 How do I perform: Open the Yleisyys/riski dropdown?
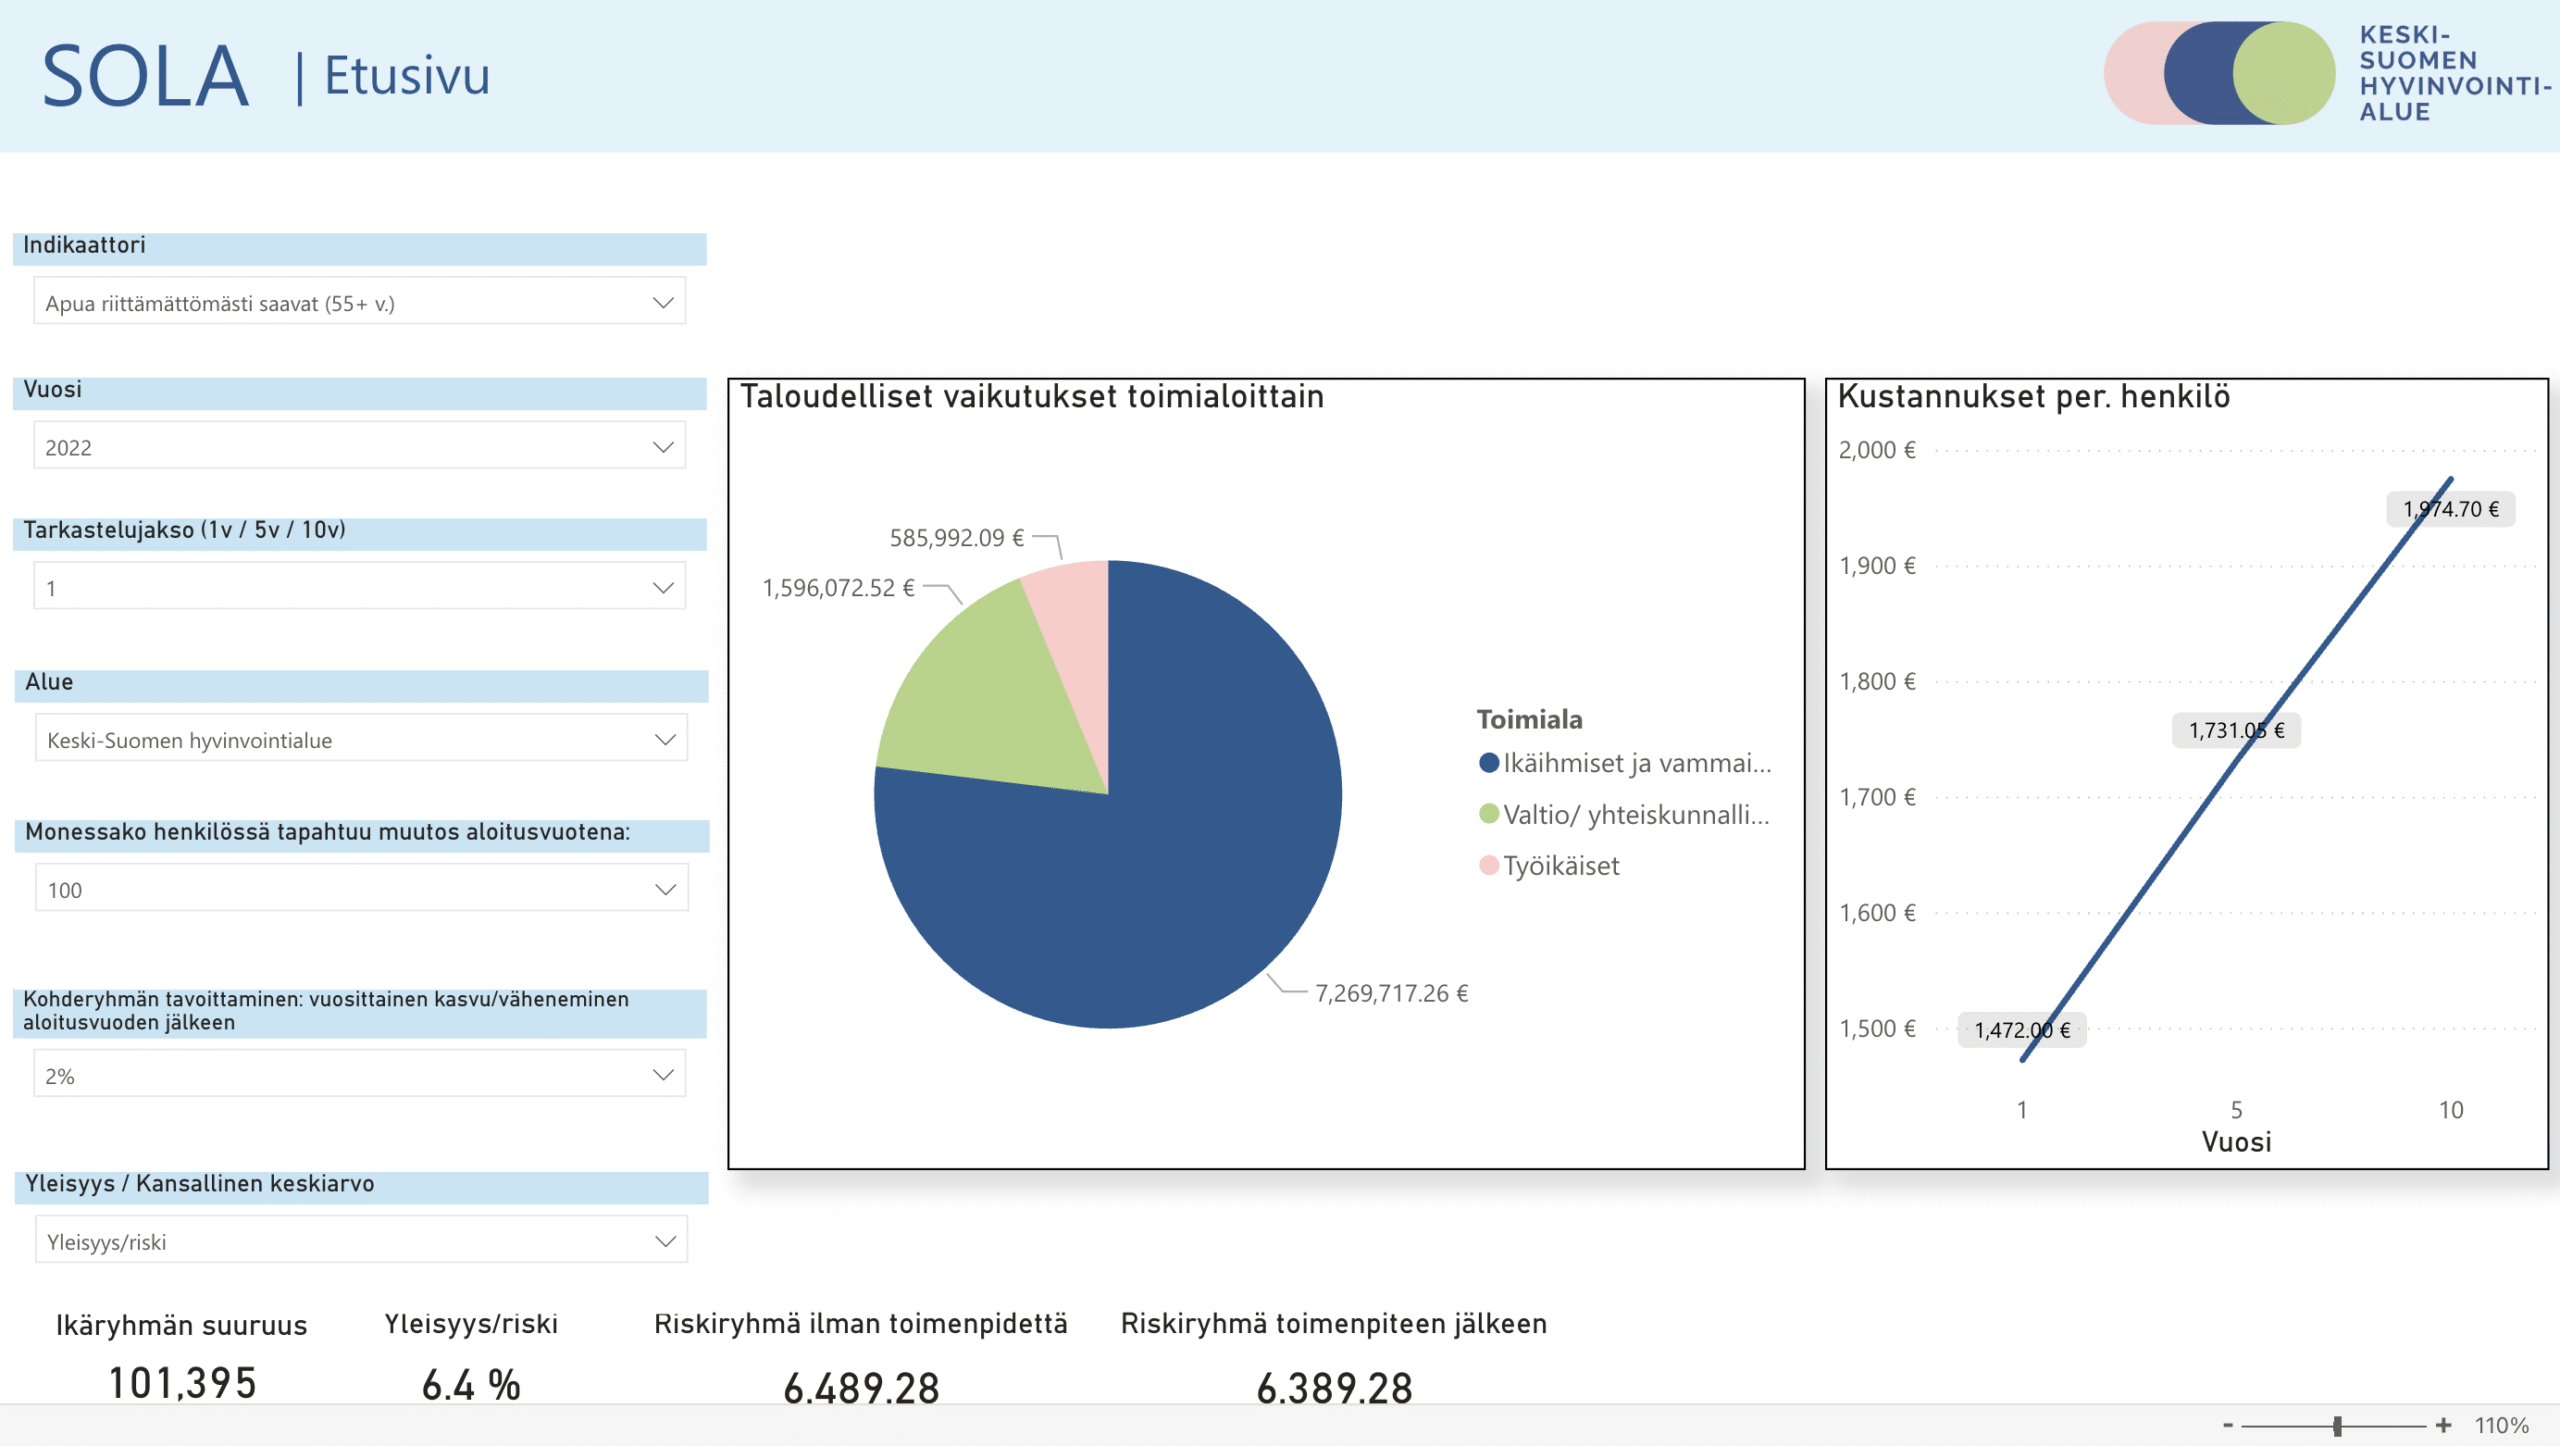[x=664, y=1241]
